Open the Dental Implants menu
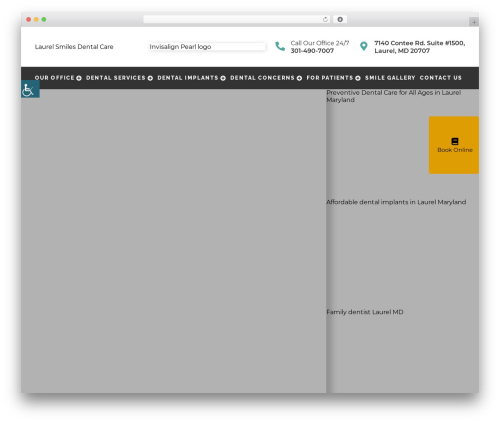The image size is (500, 423). click(x=188, y=78)
